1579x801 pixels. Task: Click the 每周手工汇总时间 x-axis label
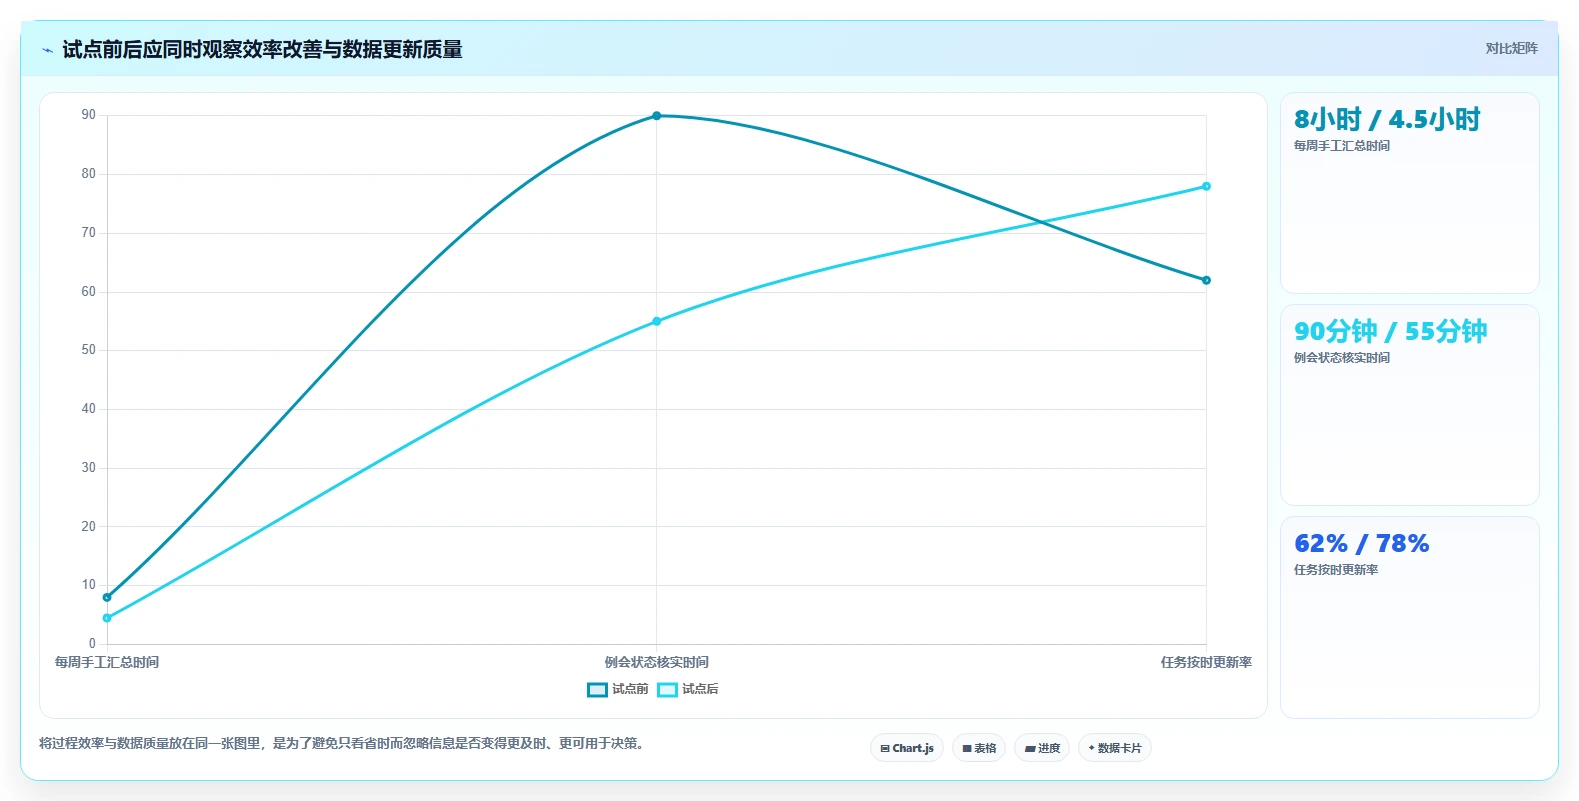[107, 662]
